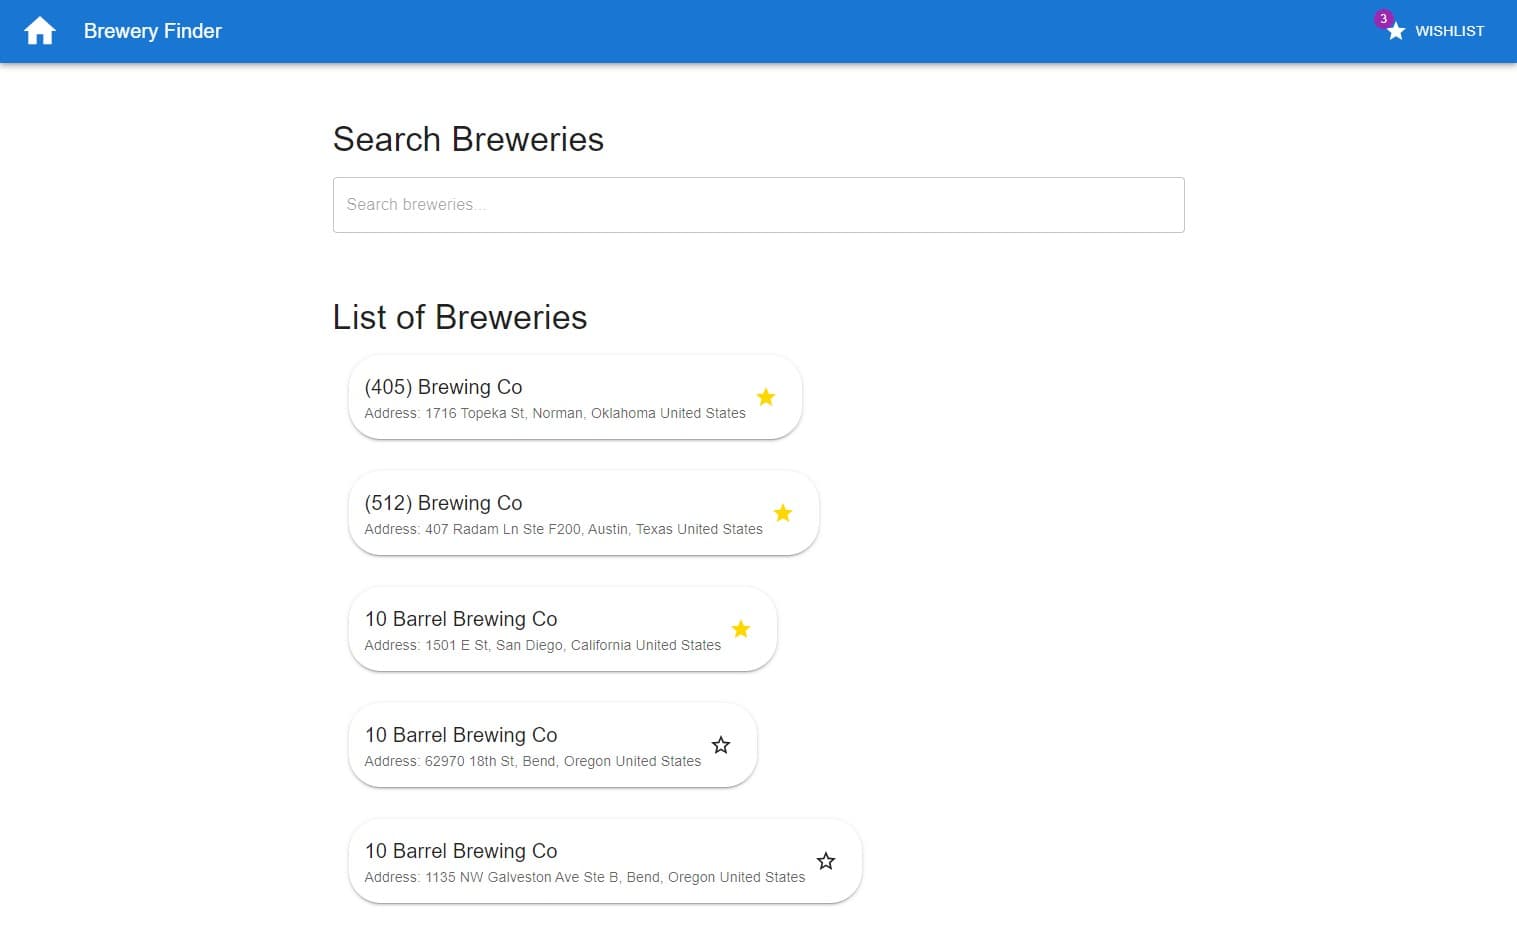1517x929 pixels.
Task: Select address 407 Radam Ln, Austin
Action: coord(563,529)
